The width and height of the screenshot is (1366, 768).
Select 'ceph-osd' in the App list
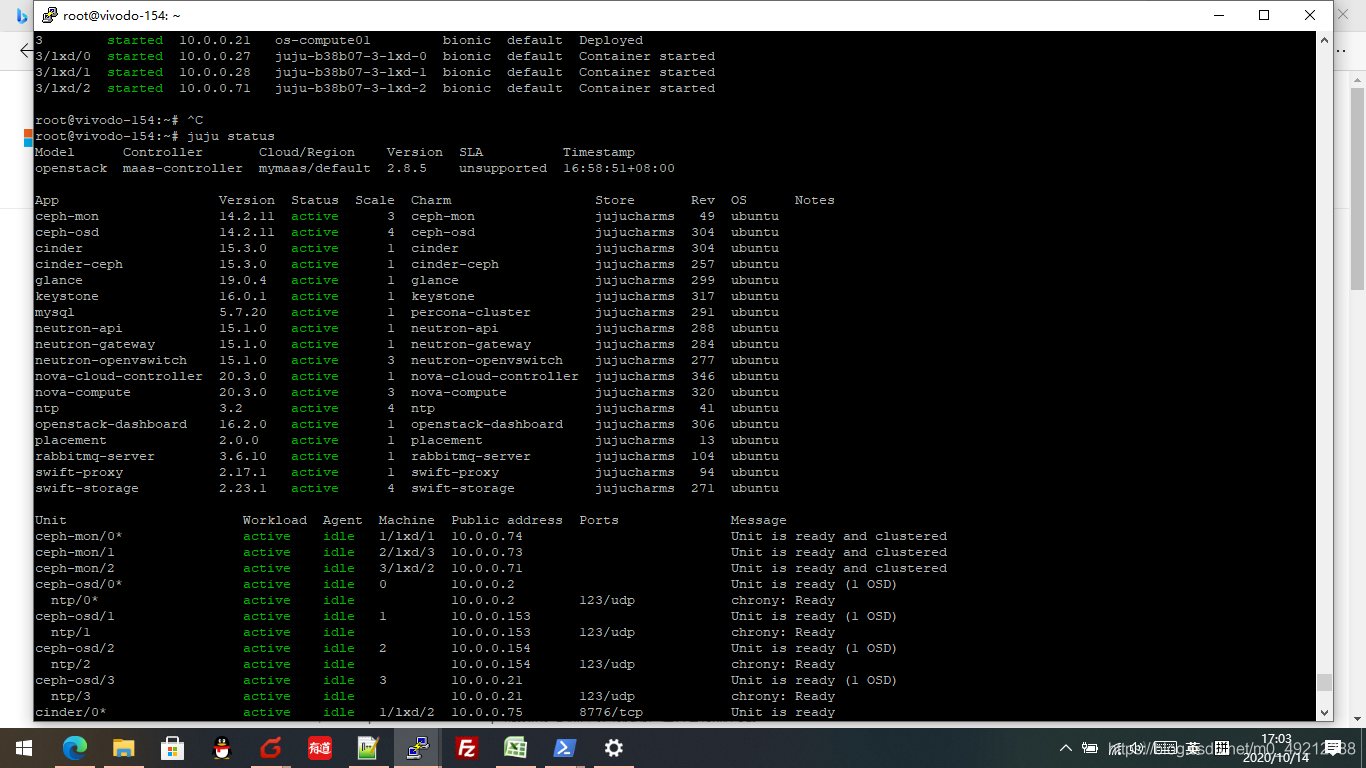coord(67,232)
